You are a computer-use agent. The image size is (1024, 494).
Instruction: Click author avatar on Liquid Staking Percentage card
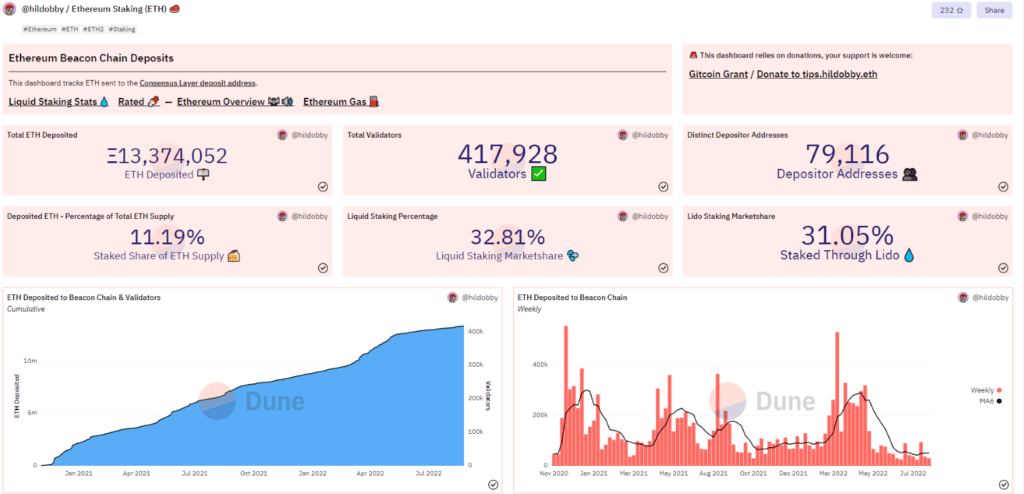tap(622, 216)
